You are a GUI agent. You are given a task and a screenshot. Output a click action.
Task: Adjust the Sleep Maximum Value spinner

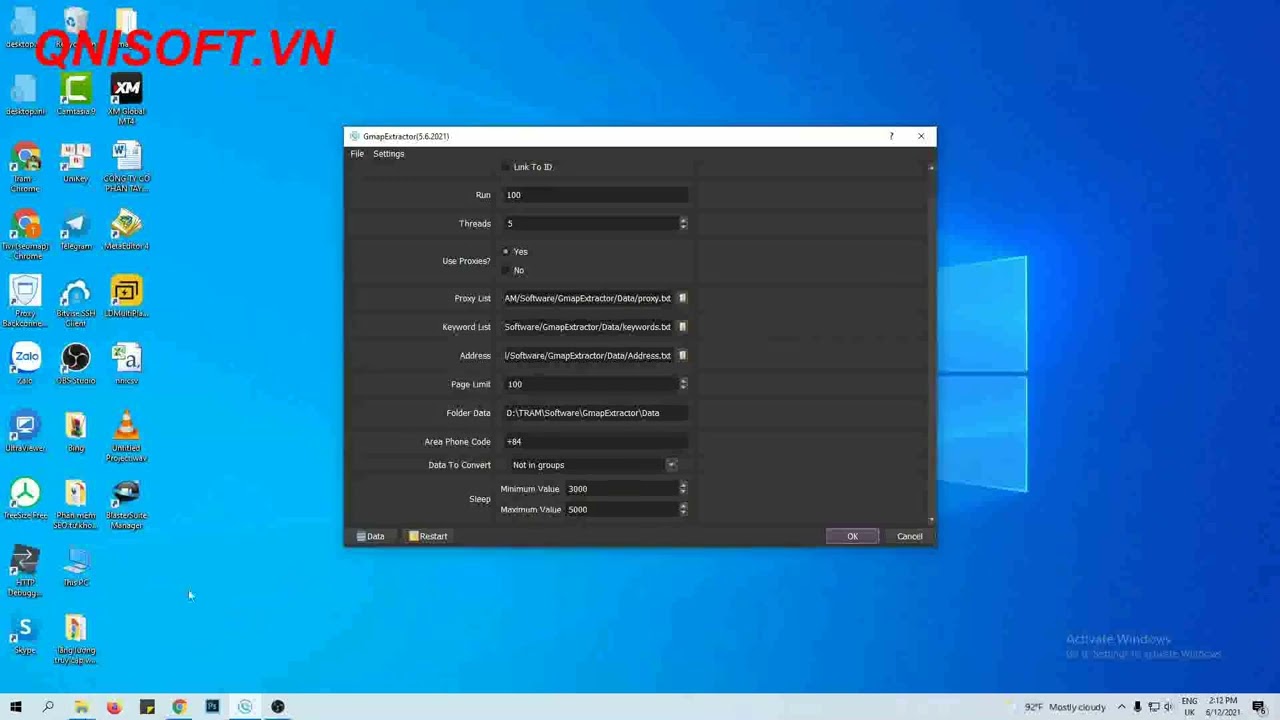click(683, 509)
